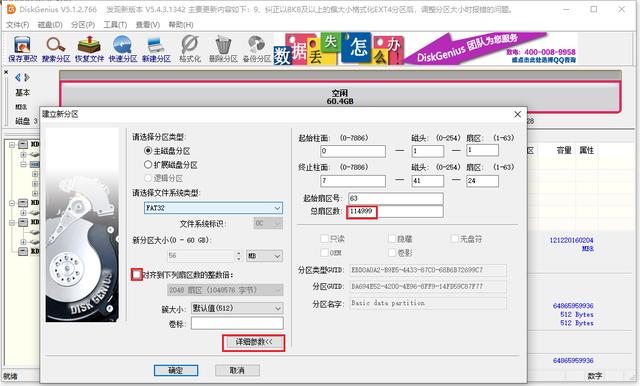Click the end 扇区 field showing 24

(482, 181)
